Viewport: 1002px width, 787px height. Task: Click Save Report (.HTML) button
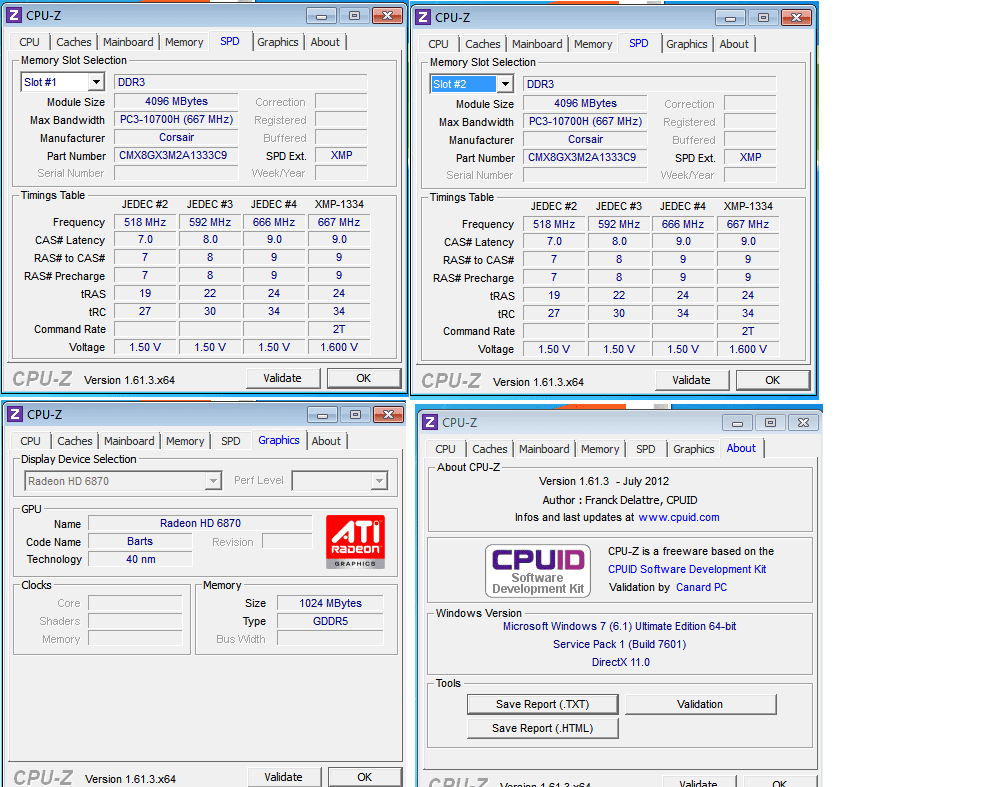coord(543,728)
